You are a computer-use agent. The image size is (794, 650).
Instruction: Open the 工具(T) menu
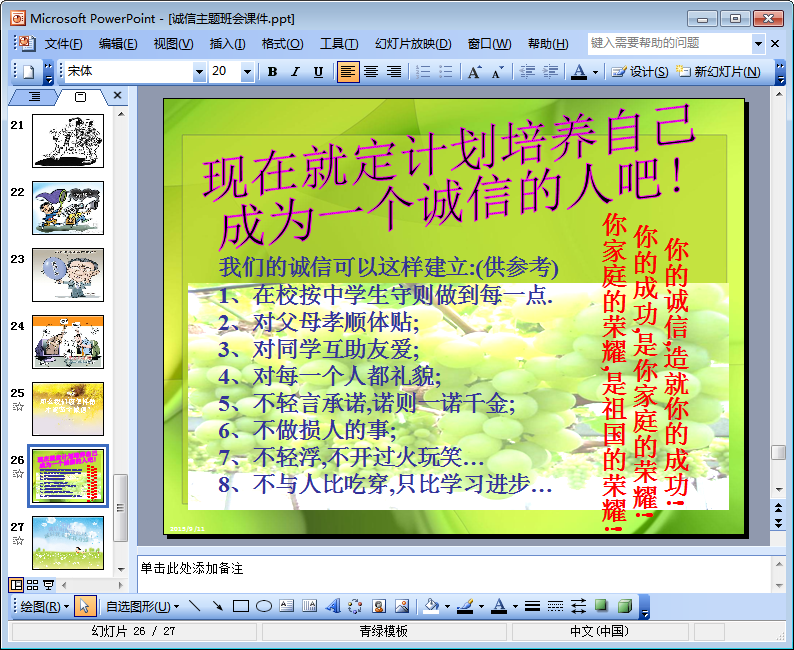point(339,44)
